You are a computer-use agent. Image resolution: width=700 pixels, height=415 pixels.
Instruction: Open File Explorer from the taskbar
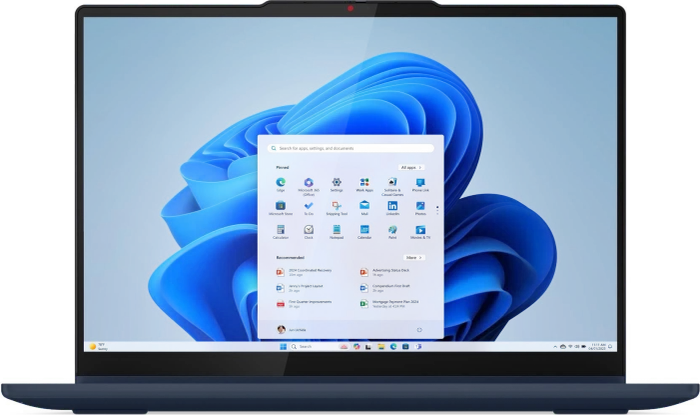click(381, 346)
